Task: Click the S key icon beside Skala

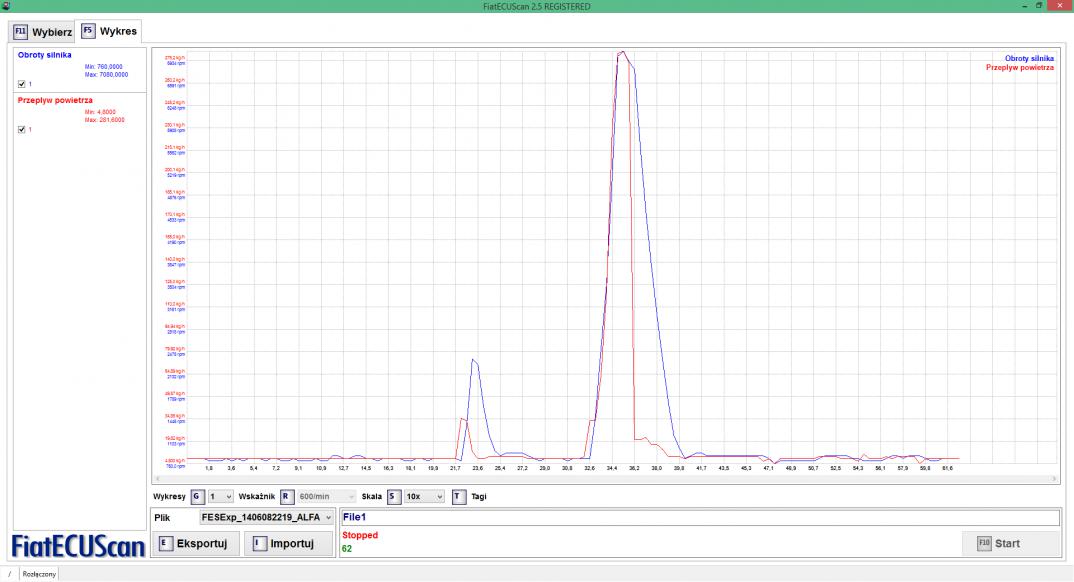Action: coord(393,496)
